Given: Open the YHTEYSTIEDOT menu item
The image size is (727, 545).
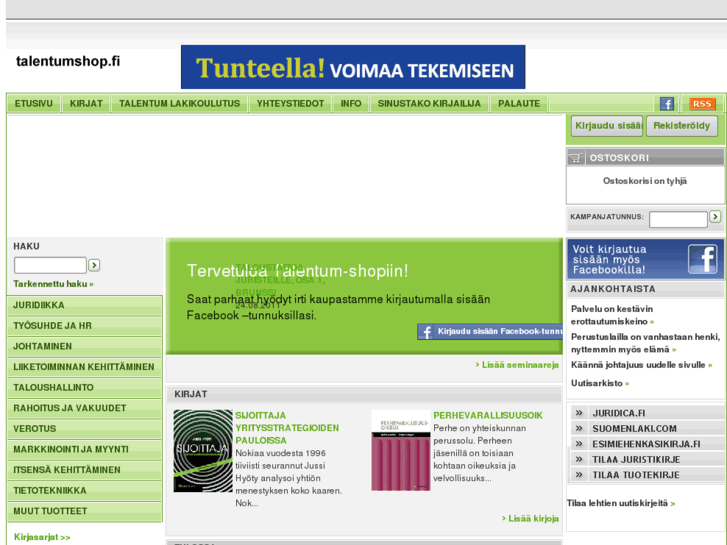Looking at the screenshot, I should tap(290, 103).
